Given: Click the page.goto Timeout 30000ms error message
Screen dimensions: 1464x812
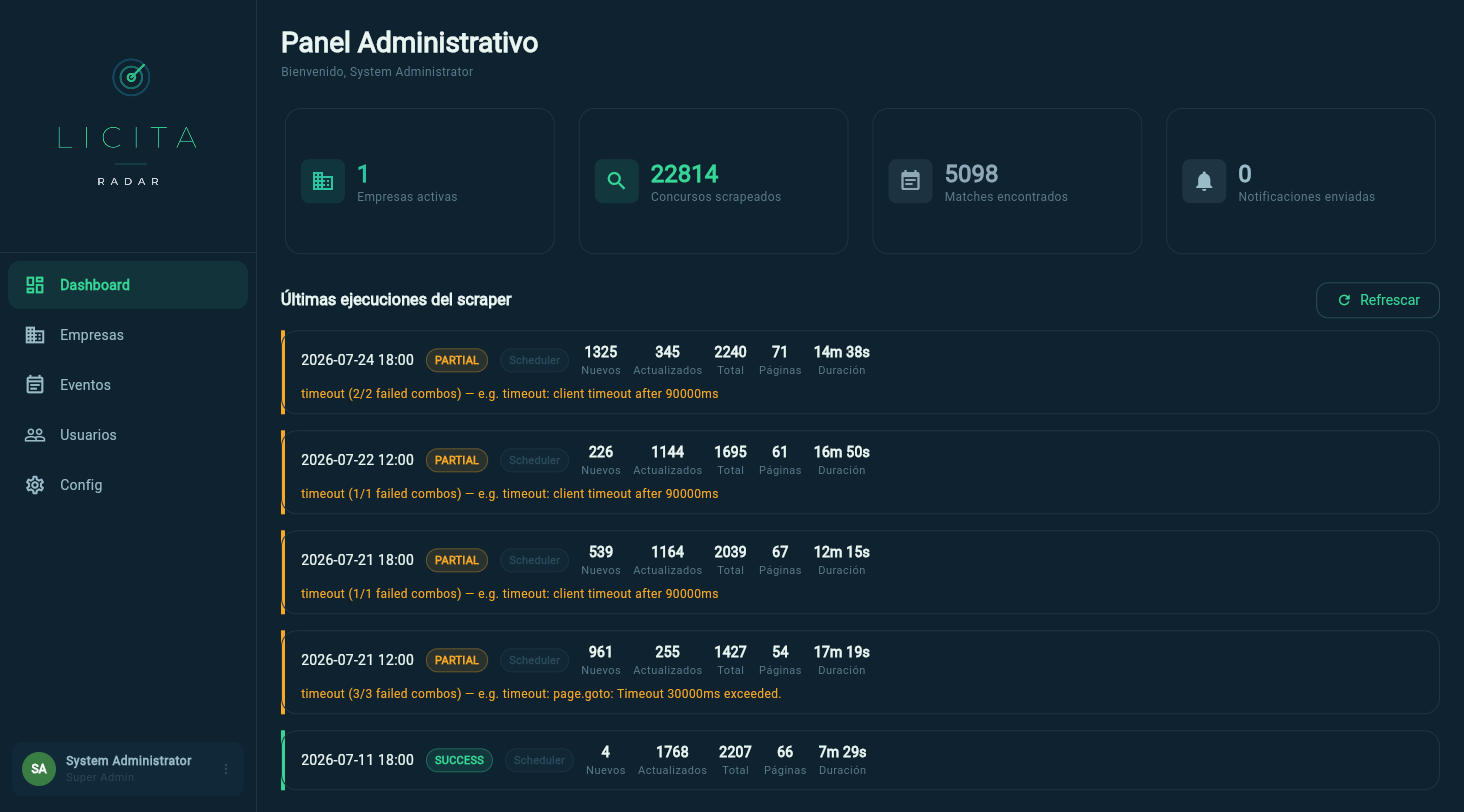Looking at the screenshot, I should (541, 694).
